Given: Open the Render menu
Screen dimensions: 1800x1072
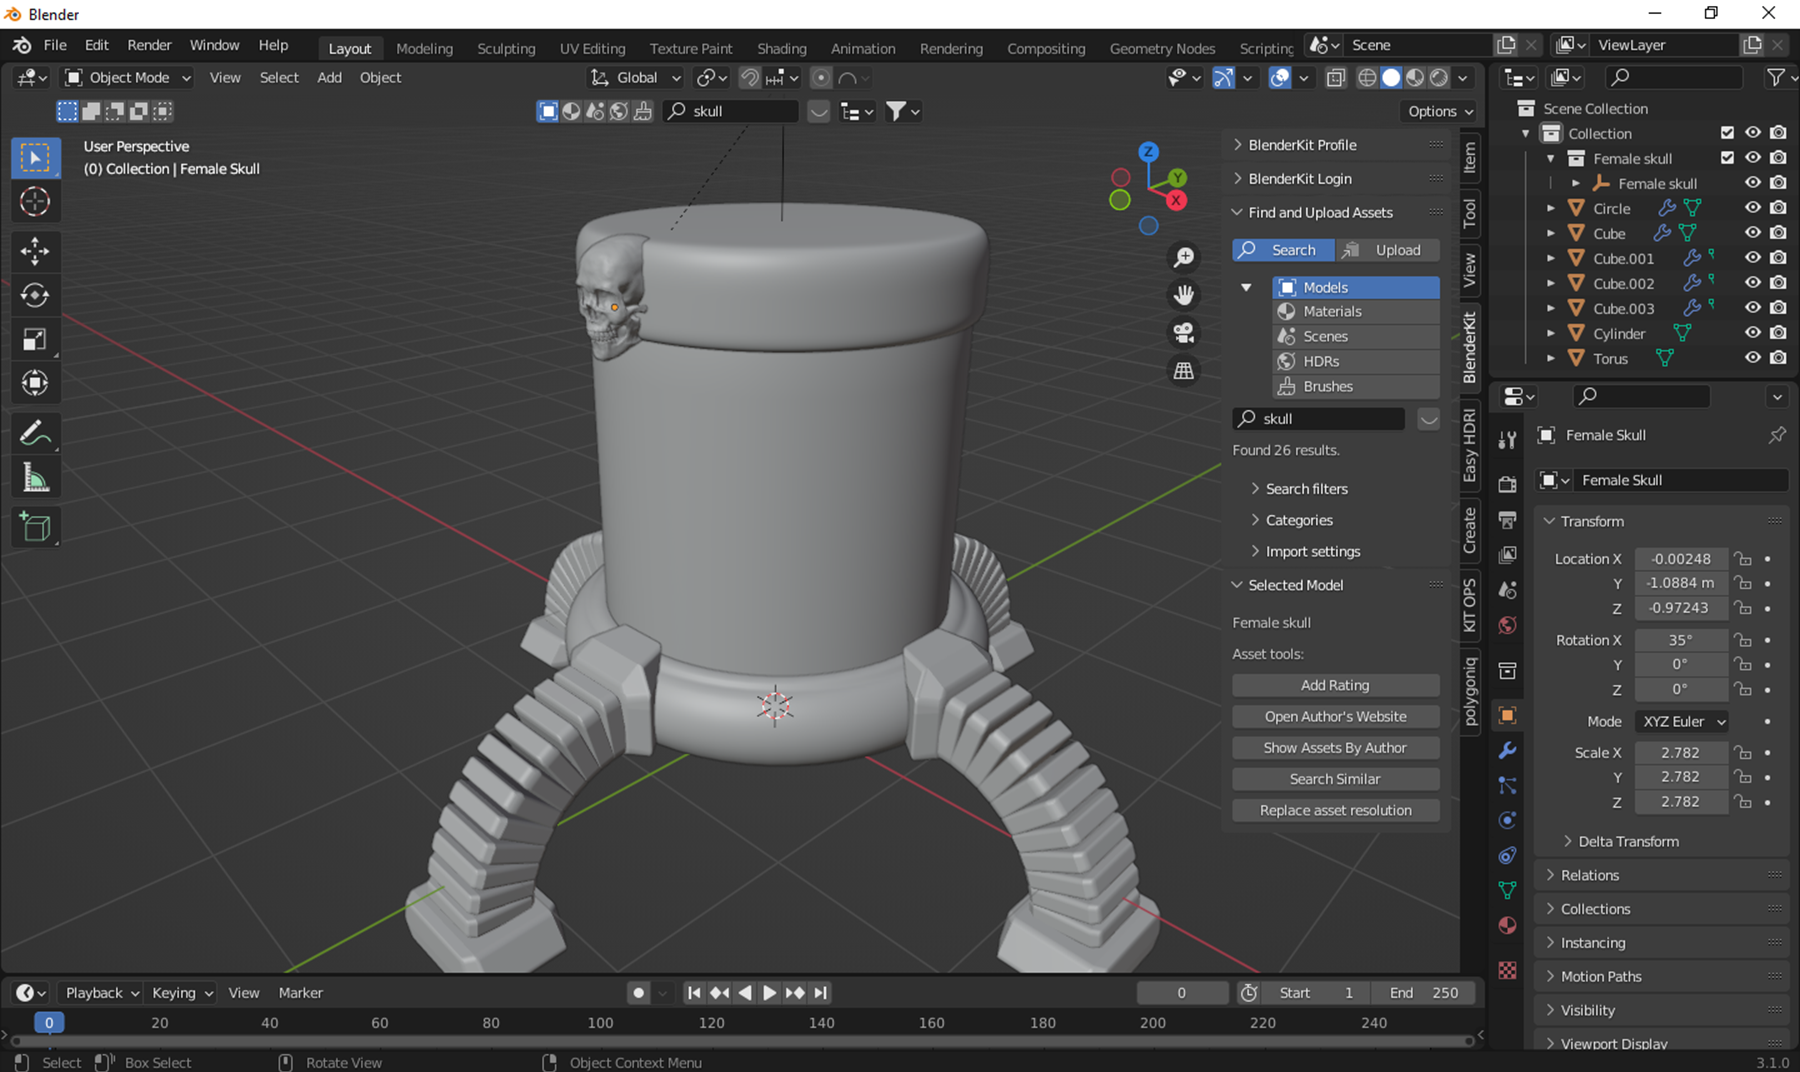Looking at the screenshot, I should 149,46.
